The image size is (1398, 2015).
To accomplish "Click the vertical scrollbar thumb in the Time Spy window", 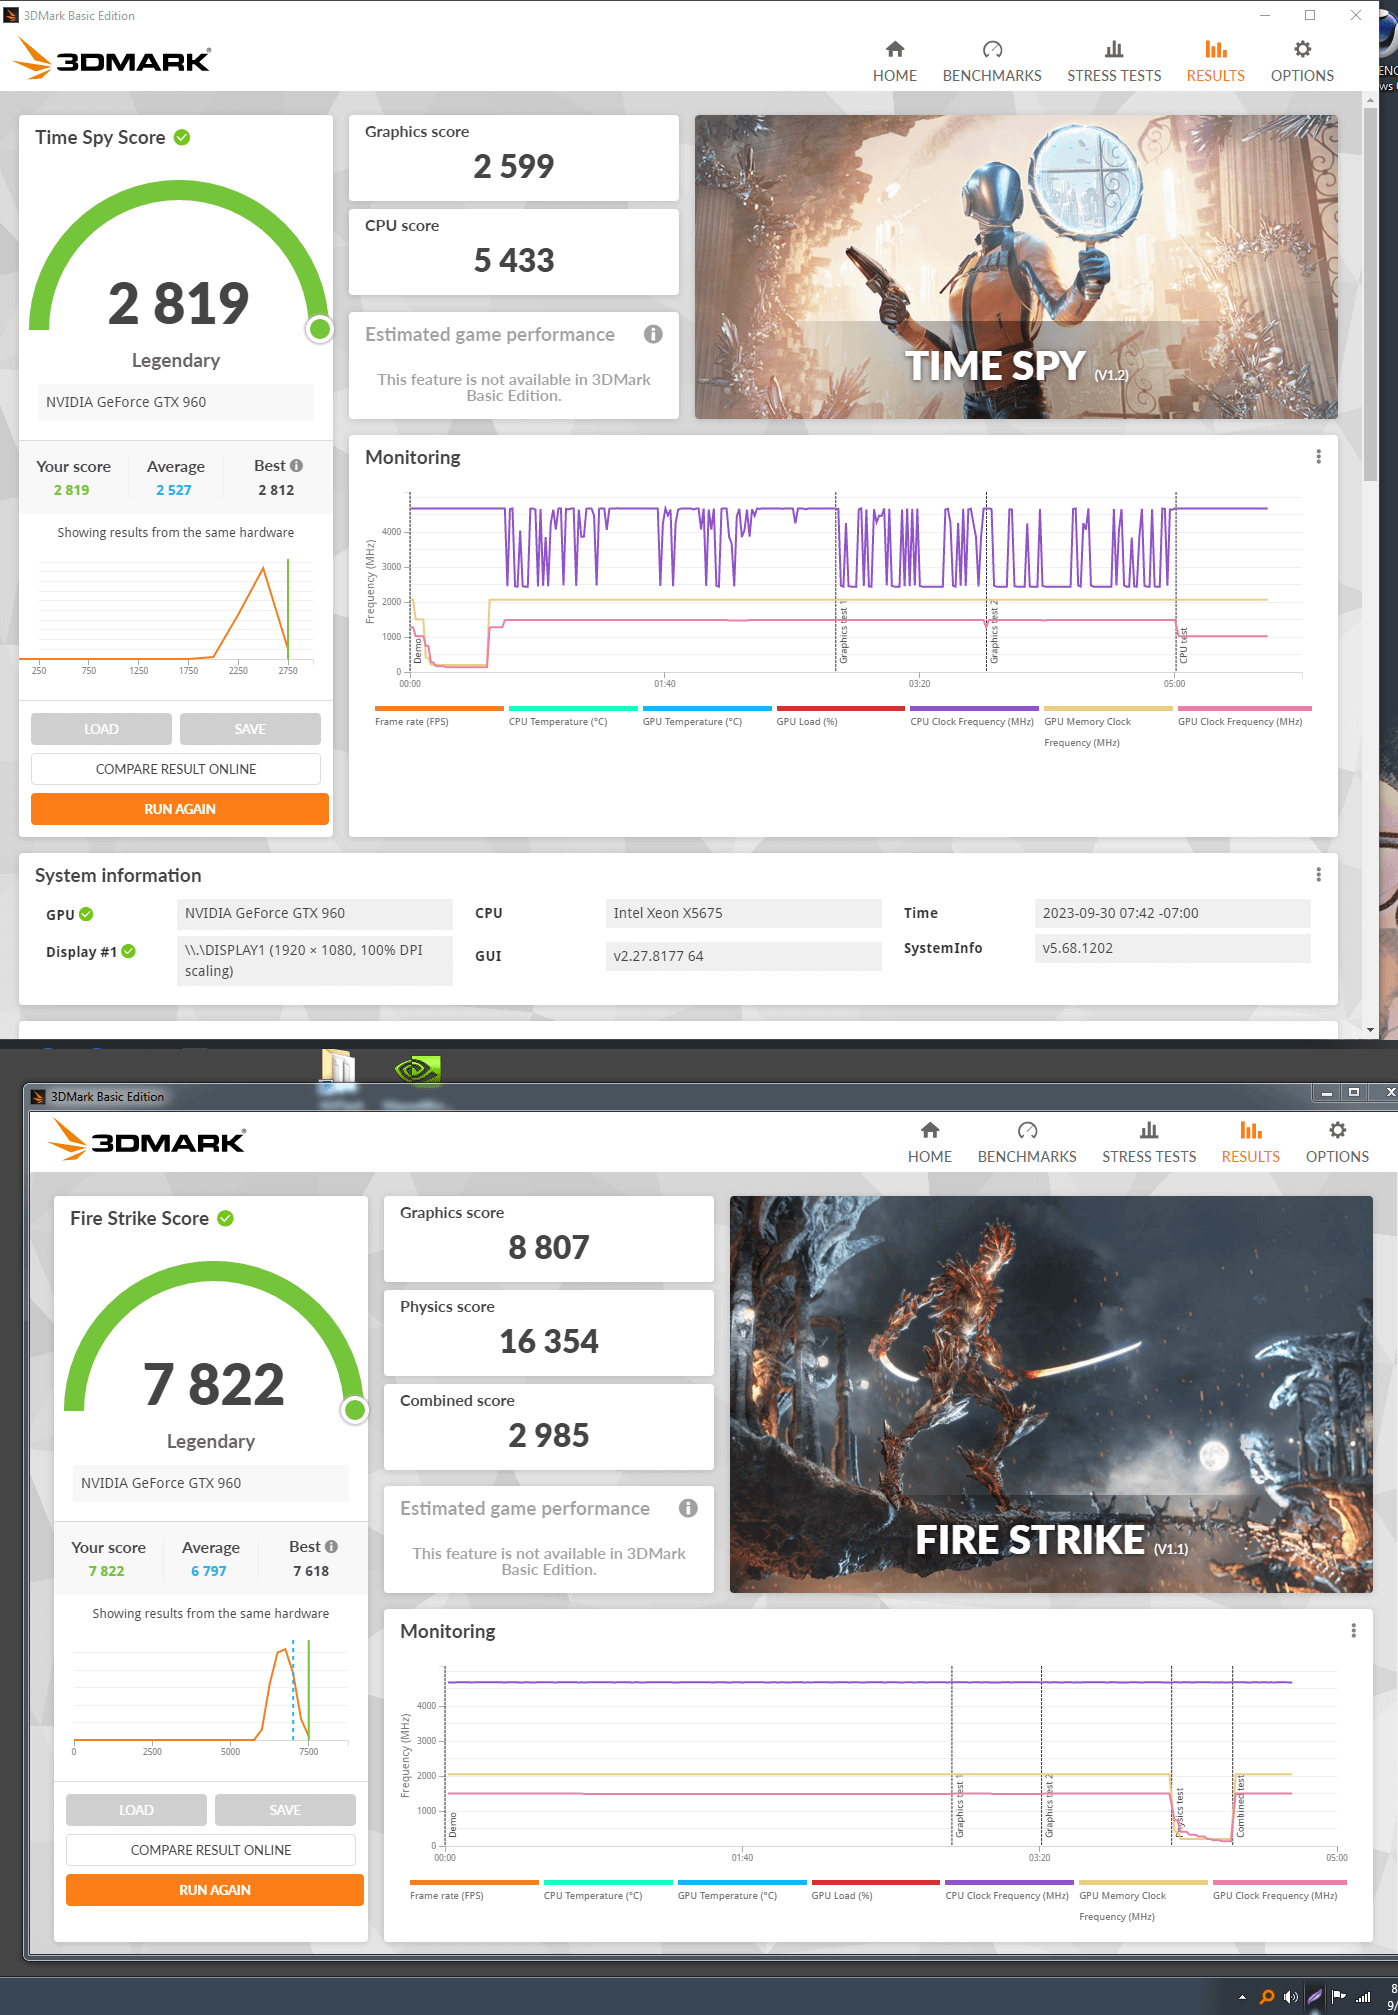I will click(1370, 296).
